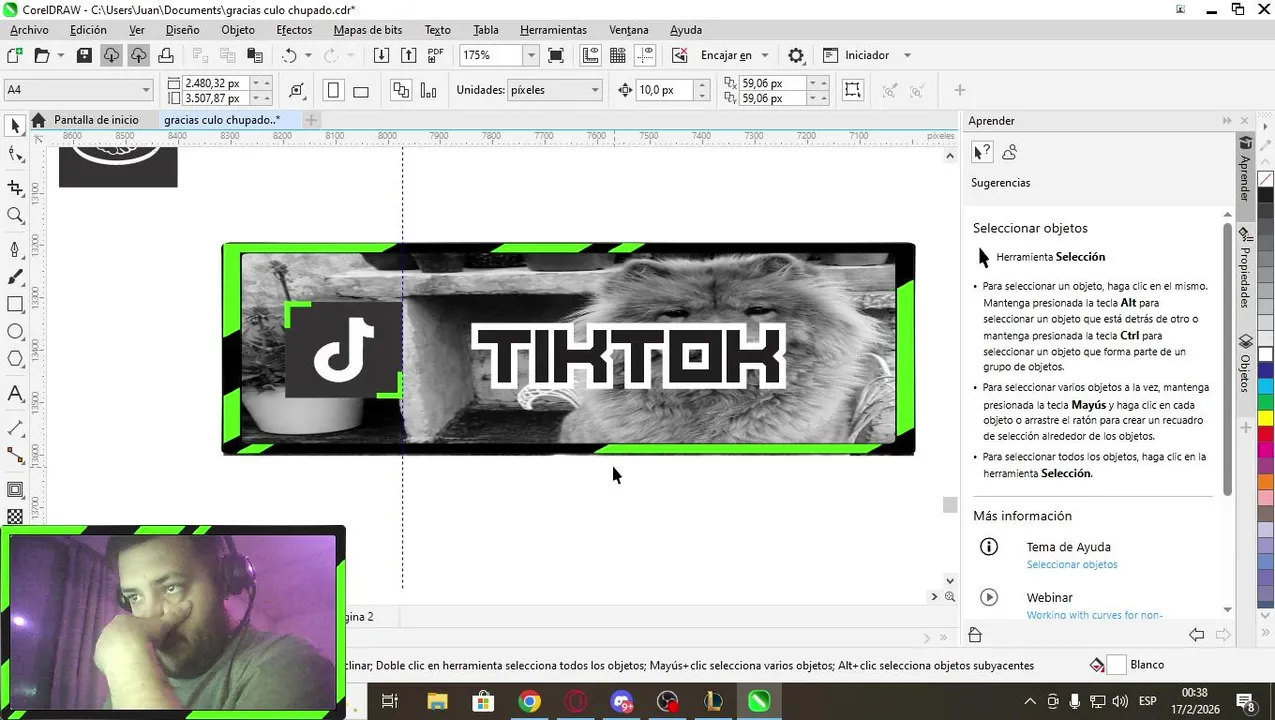Click the no-color swatch in palette
1275x720 pixels.
1266,179
